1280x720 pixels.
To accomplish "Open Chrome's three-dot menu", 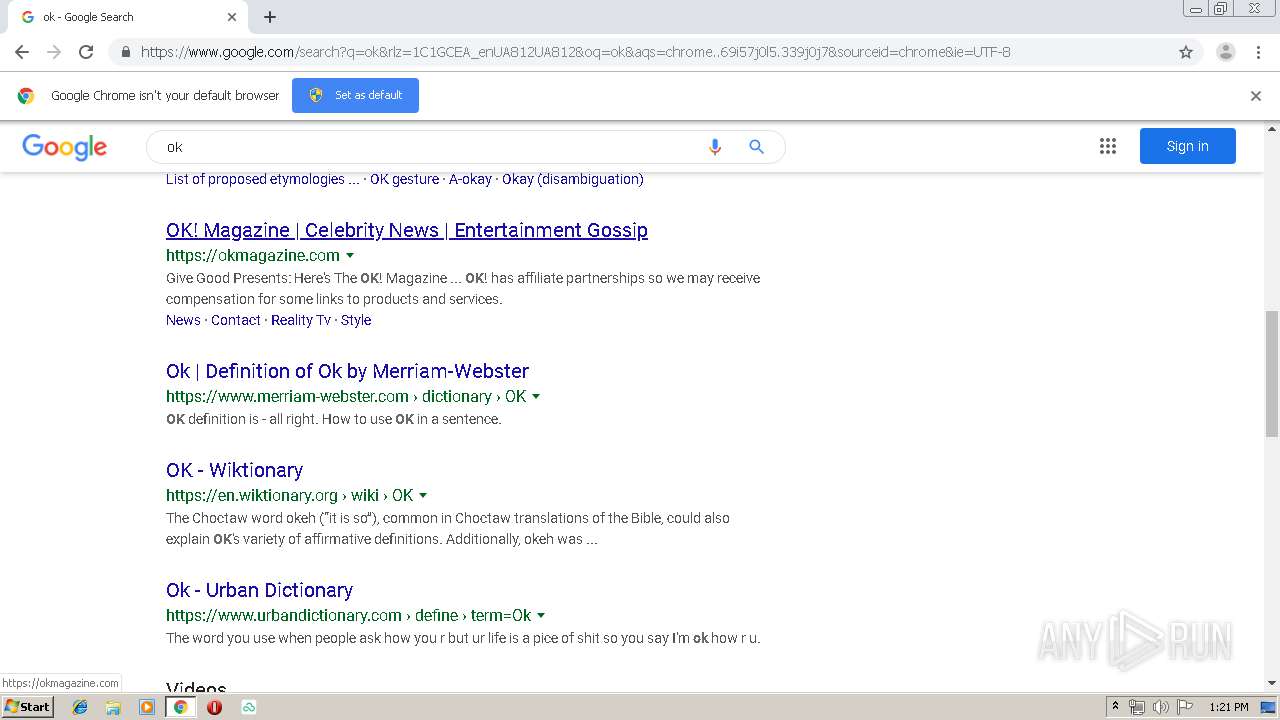I will point(1258,52).
